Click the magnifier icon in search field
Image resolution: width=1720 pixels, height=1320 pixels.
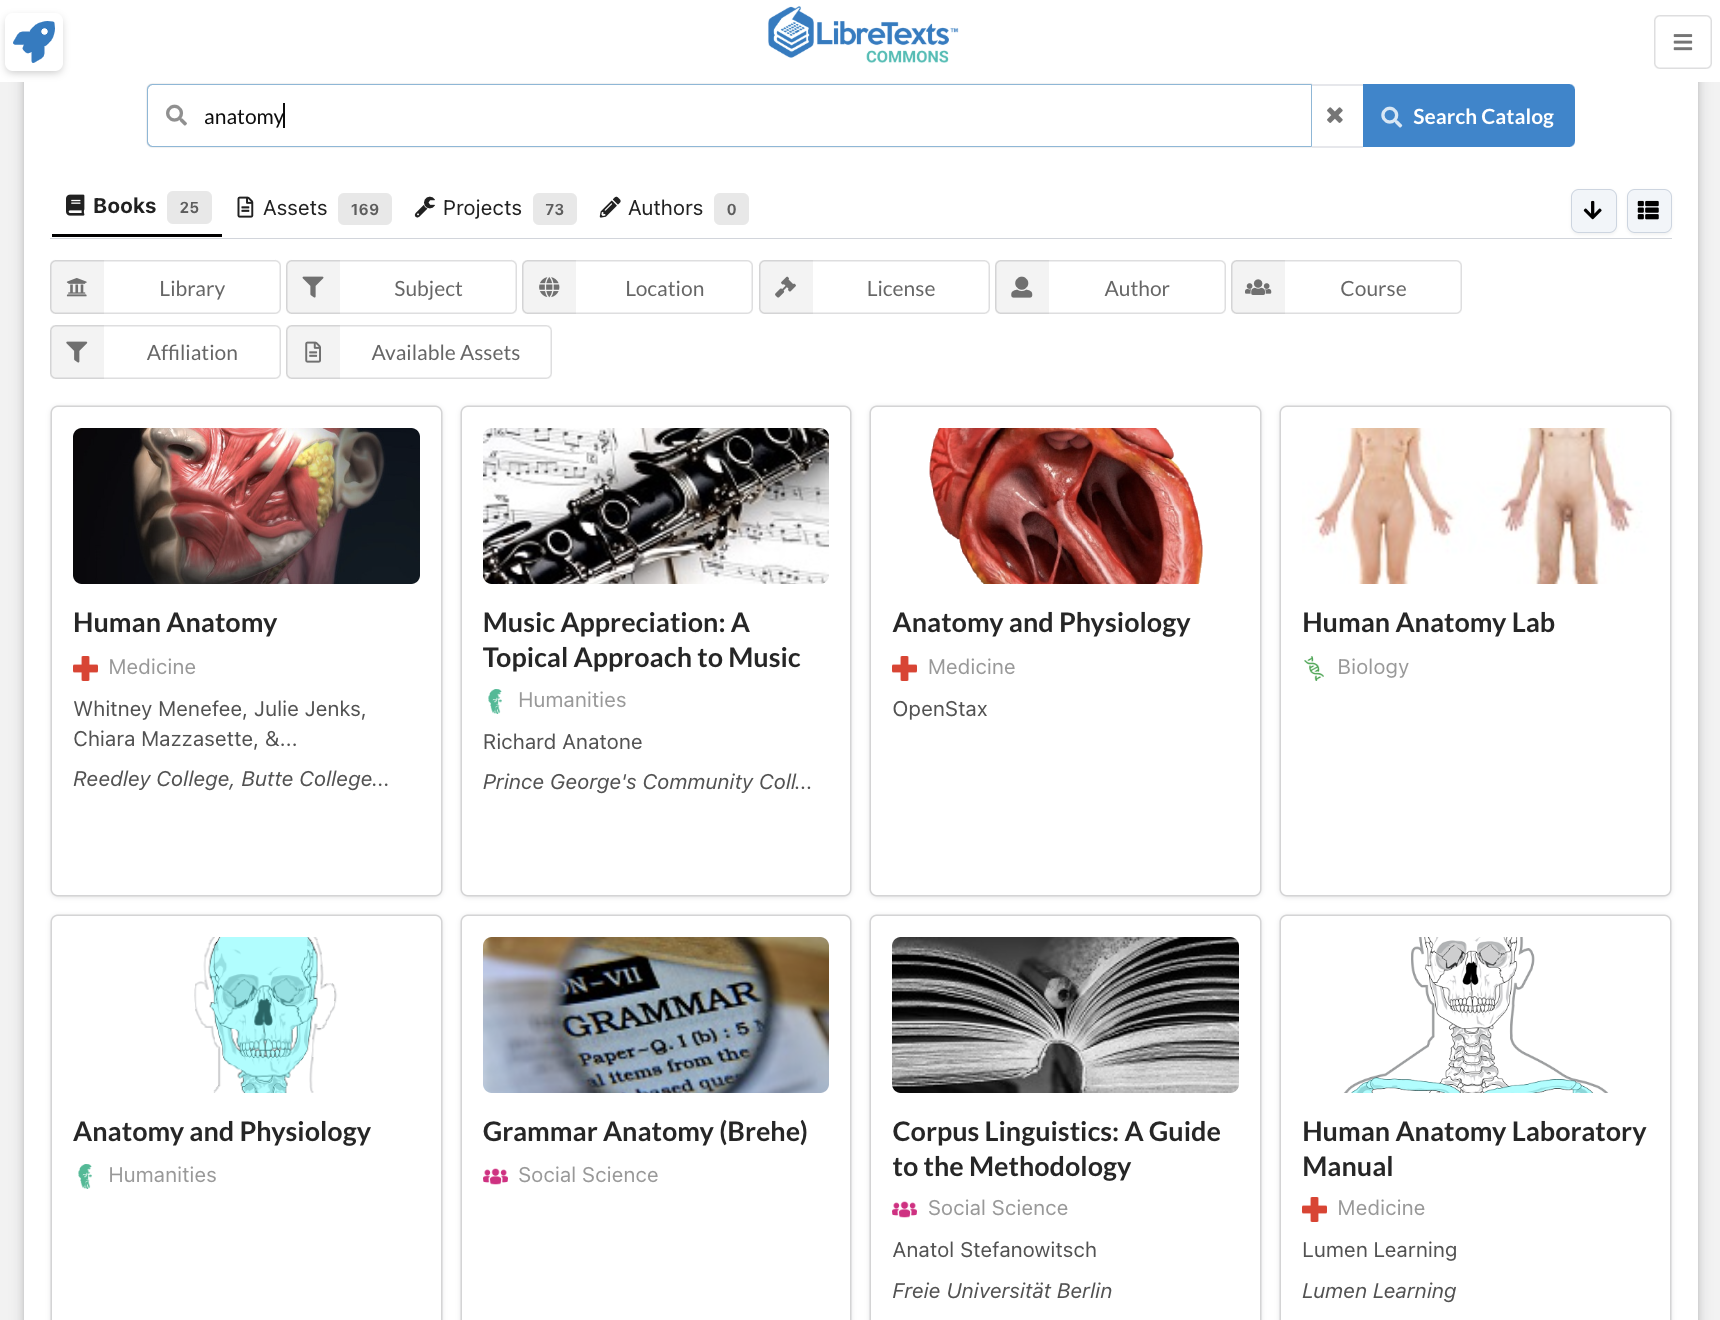click(177, 116)
